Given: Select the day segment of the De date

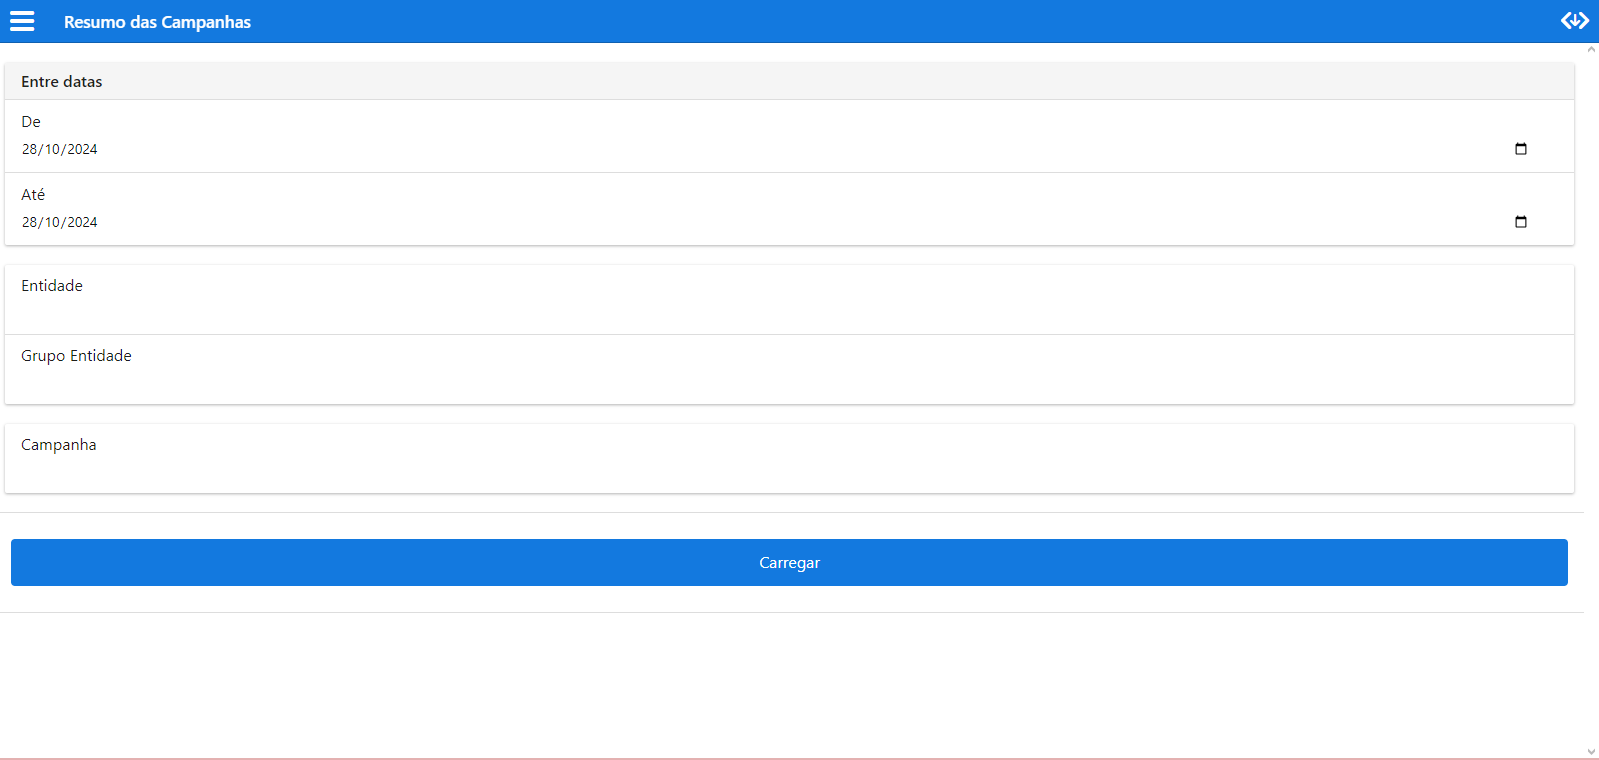Looking at the screenshot, I should [30, 150].
